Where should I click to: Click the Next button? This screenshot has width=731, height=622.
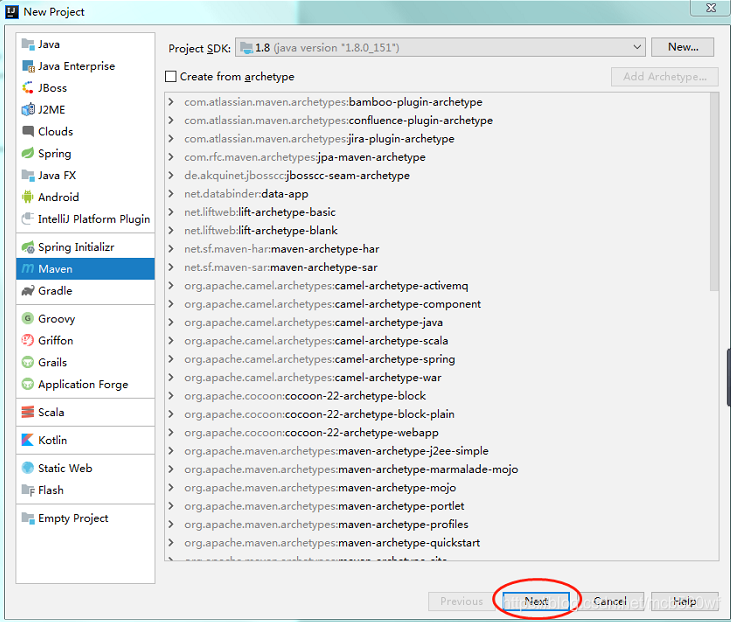(536, 601)
